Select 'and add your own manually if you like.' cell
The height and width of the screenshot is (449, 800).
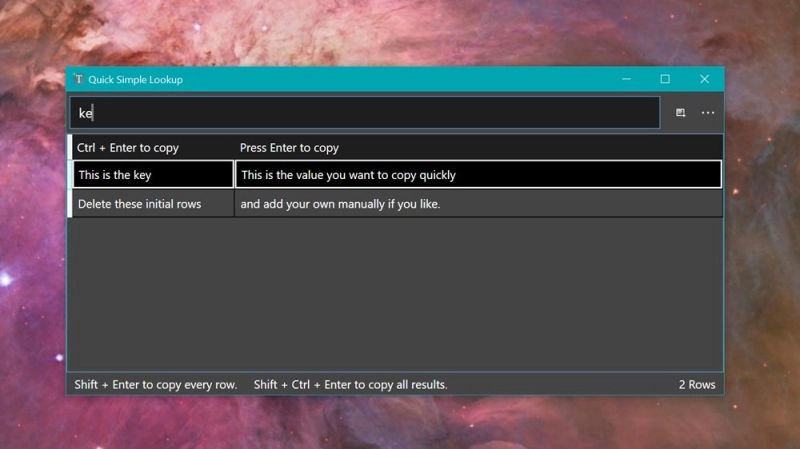[478, 204]
